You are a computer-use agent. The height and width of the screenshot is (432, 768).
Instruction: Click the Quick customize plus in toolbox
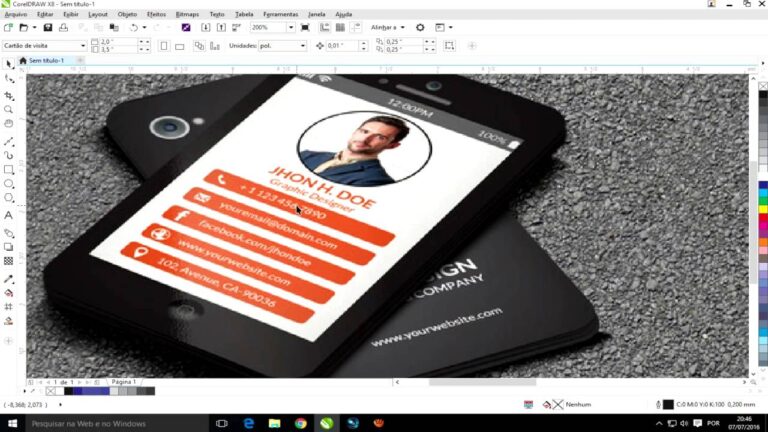(x=8, y=341)
